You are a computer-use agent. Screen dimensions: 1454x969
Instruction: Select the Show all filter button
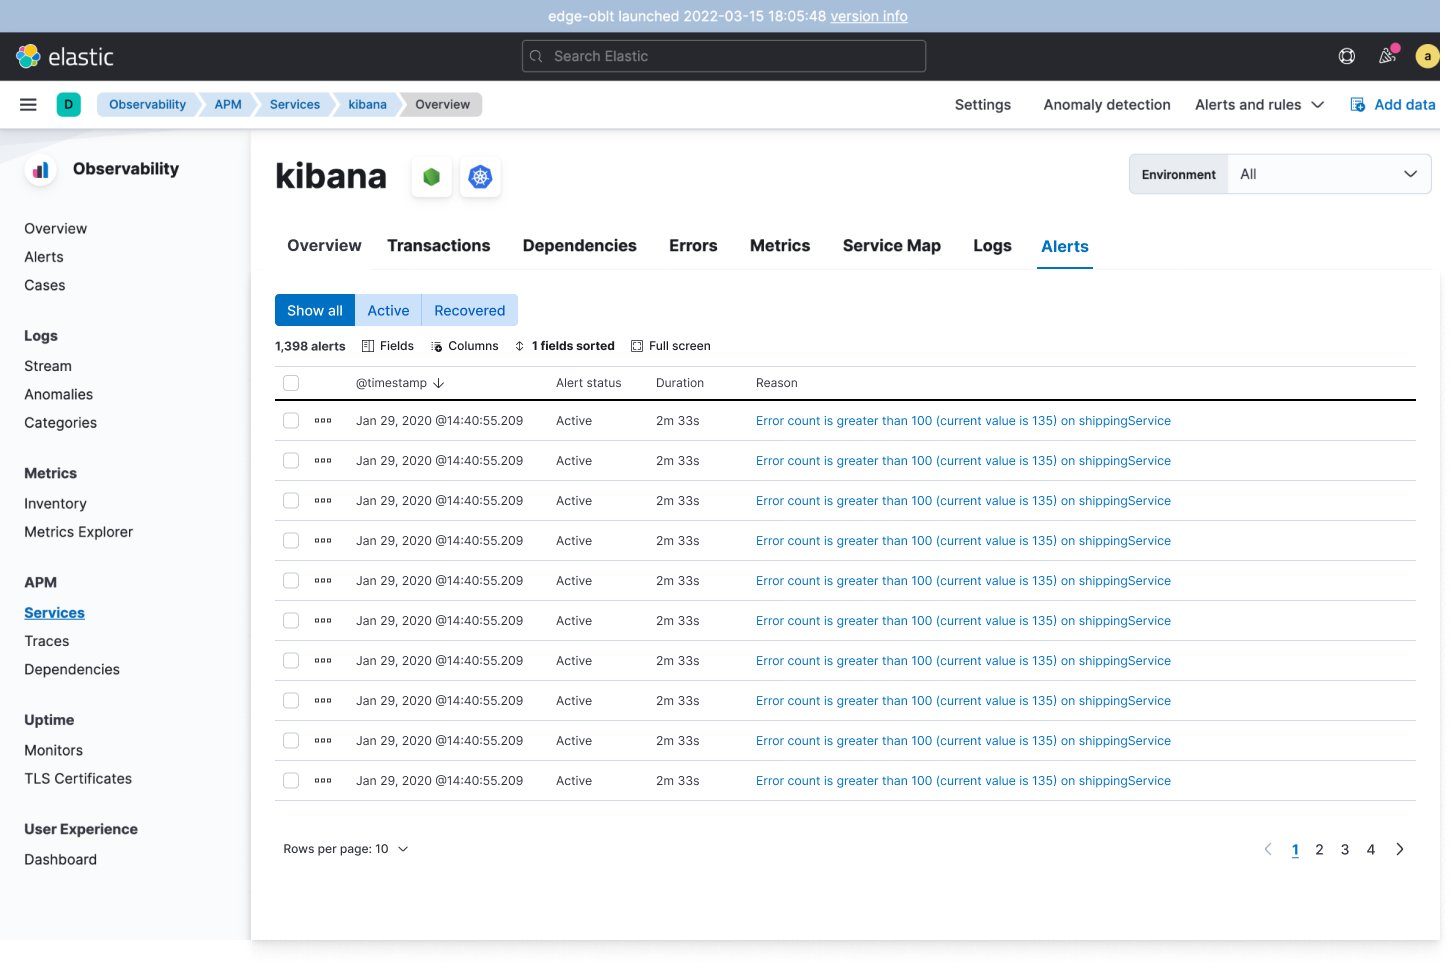coord(315,311)
